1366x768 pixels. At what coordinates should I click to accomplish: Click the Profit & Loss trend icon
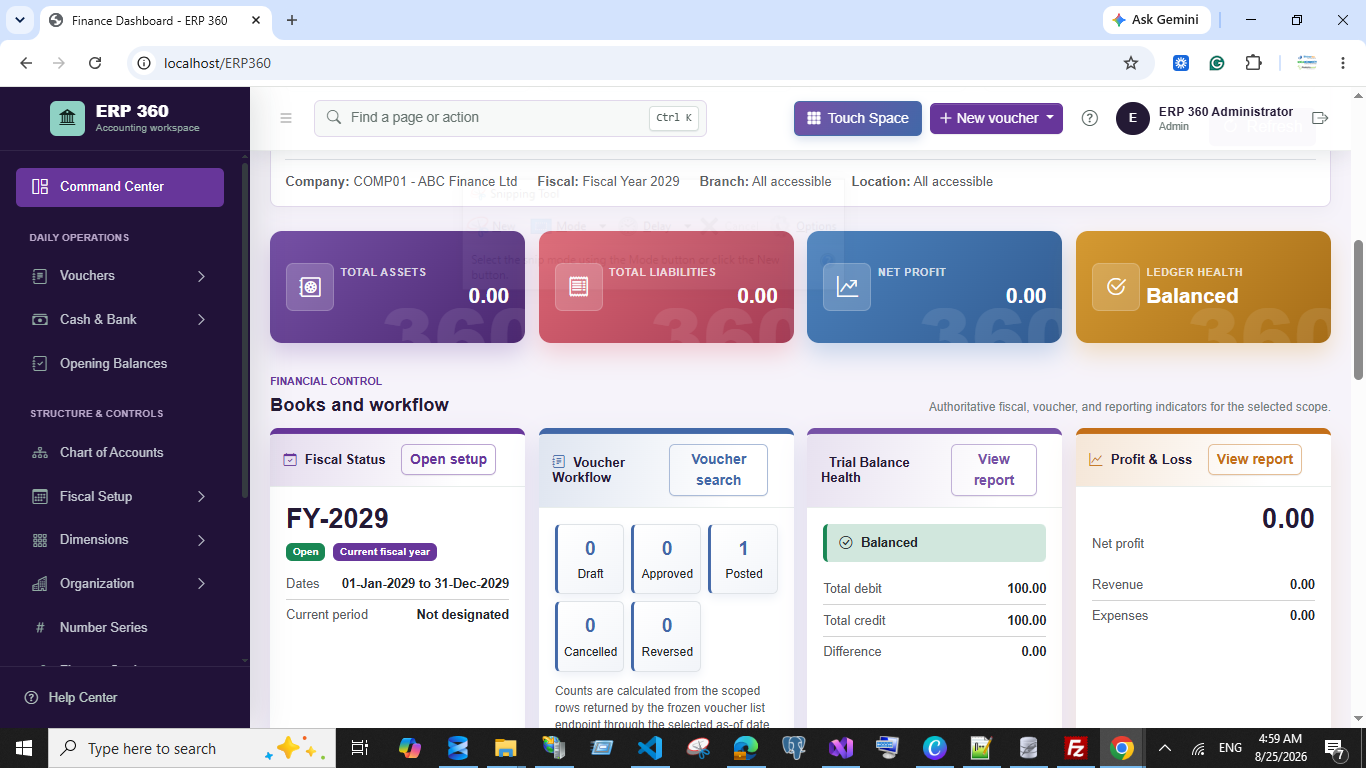click(x=1096, y=460)
